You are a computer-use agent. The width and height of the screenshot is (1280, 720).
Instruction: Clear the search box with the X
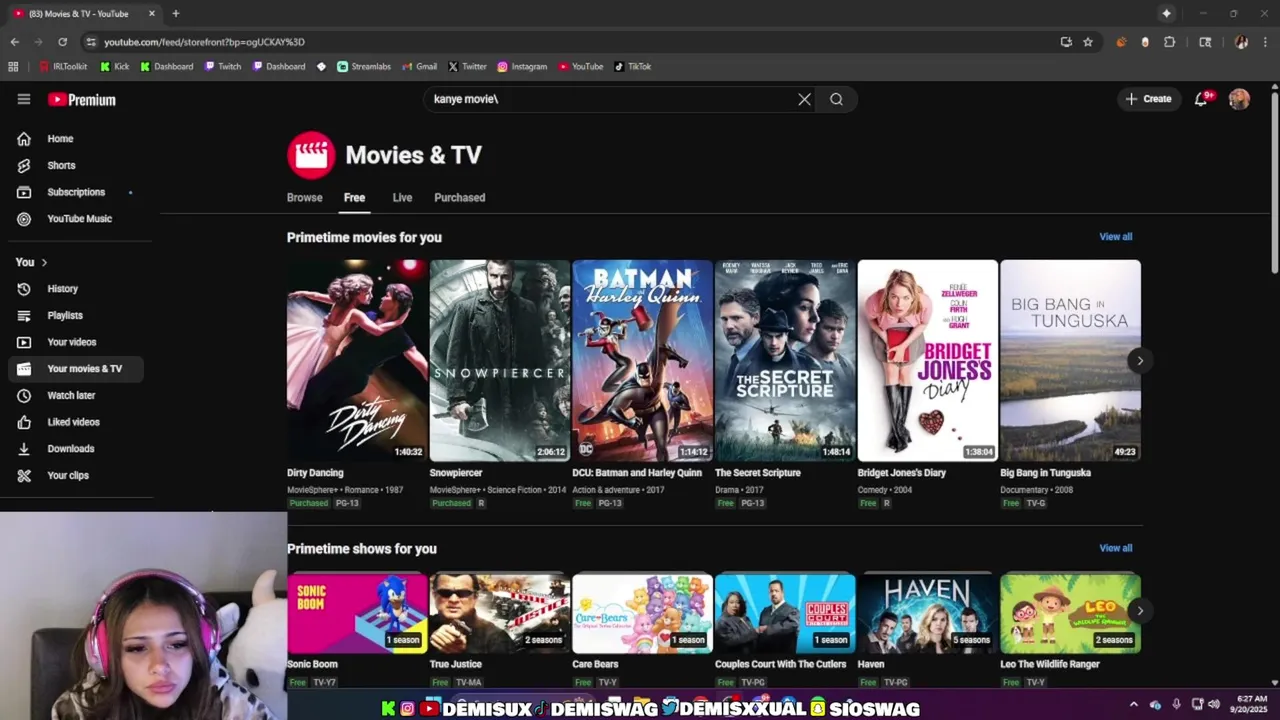pos(804,99)
